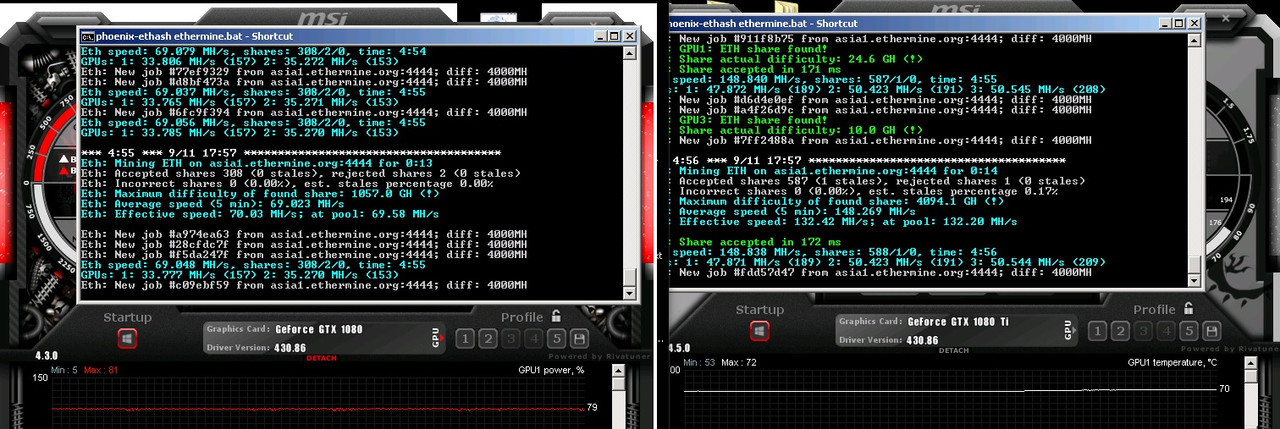
Task: Click 'Effective speed: 70.03 MH/s' console line
Action: [x=260, y=214]
